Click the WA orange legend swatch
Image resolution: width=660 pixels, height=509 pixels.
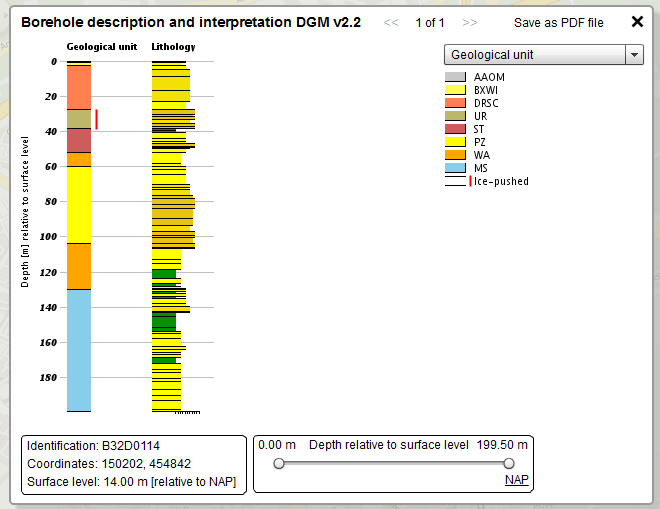[455, 155]
